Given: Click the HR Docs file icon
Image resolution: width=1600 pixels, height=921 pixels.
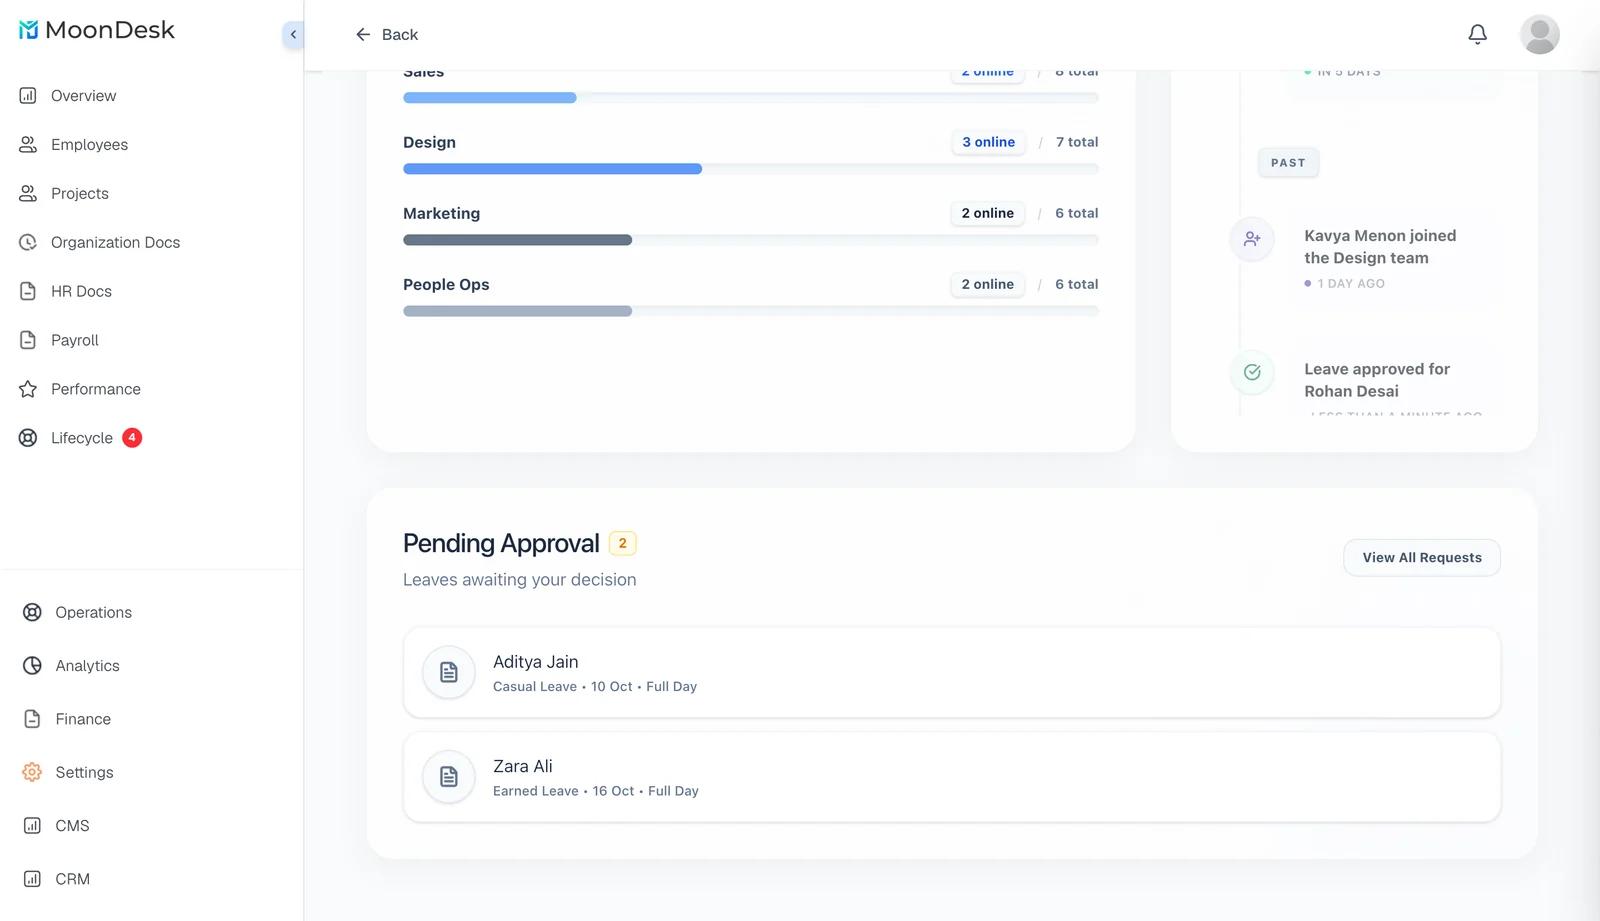Looking at the screenshot, I should coord(28,292).
